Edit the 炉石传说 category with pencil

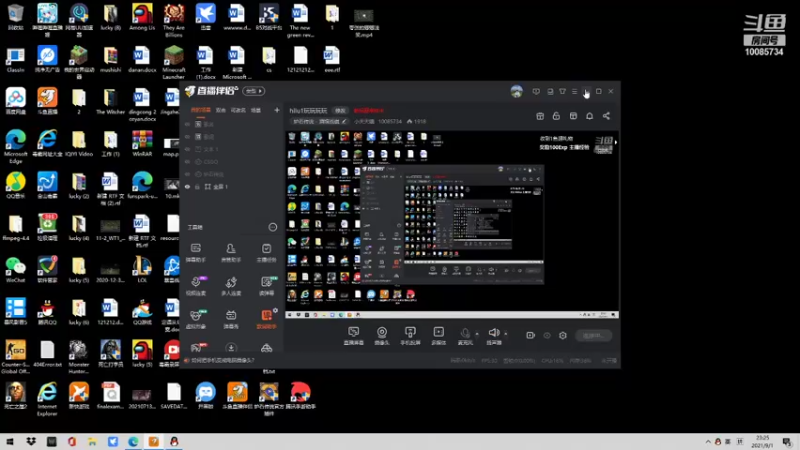point(344,121)
